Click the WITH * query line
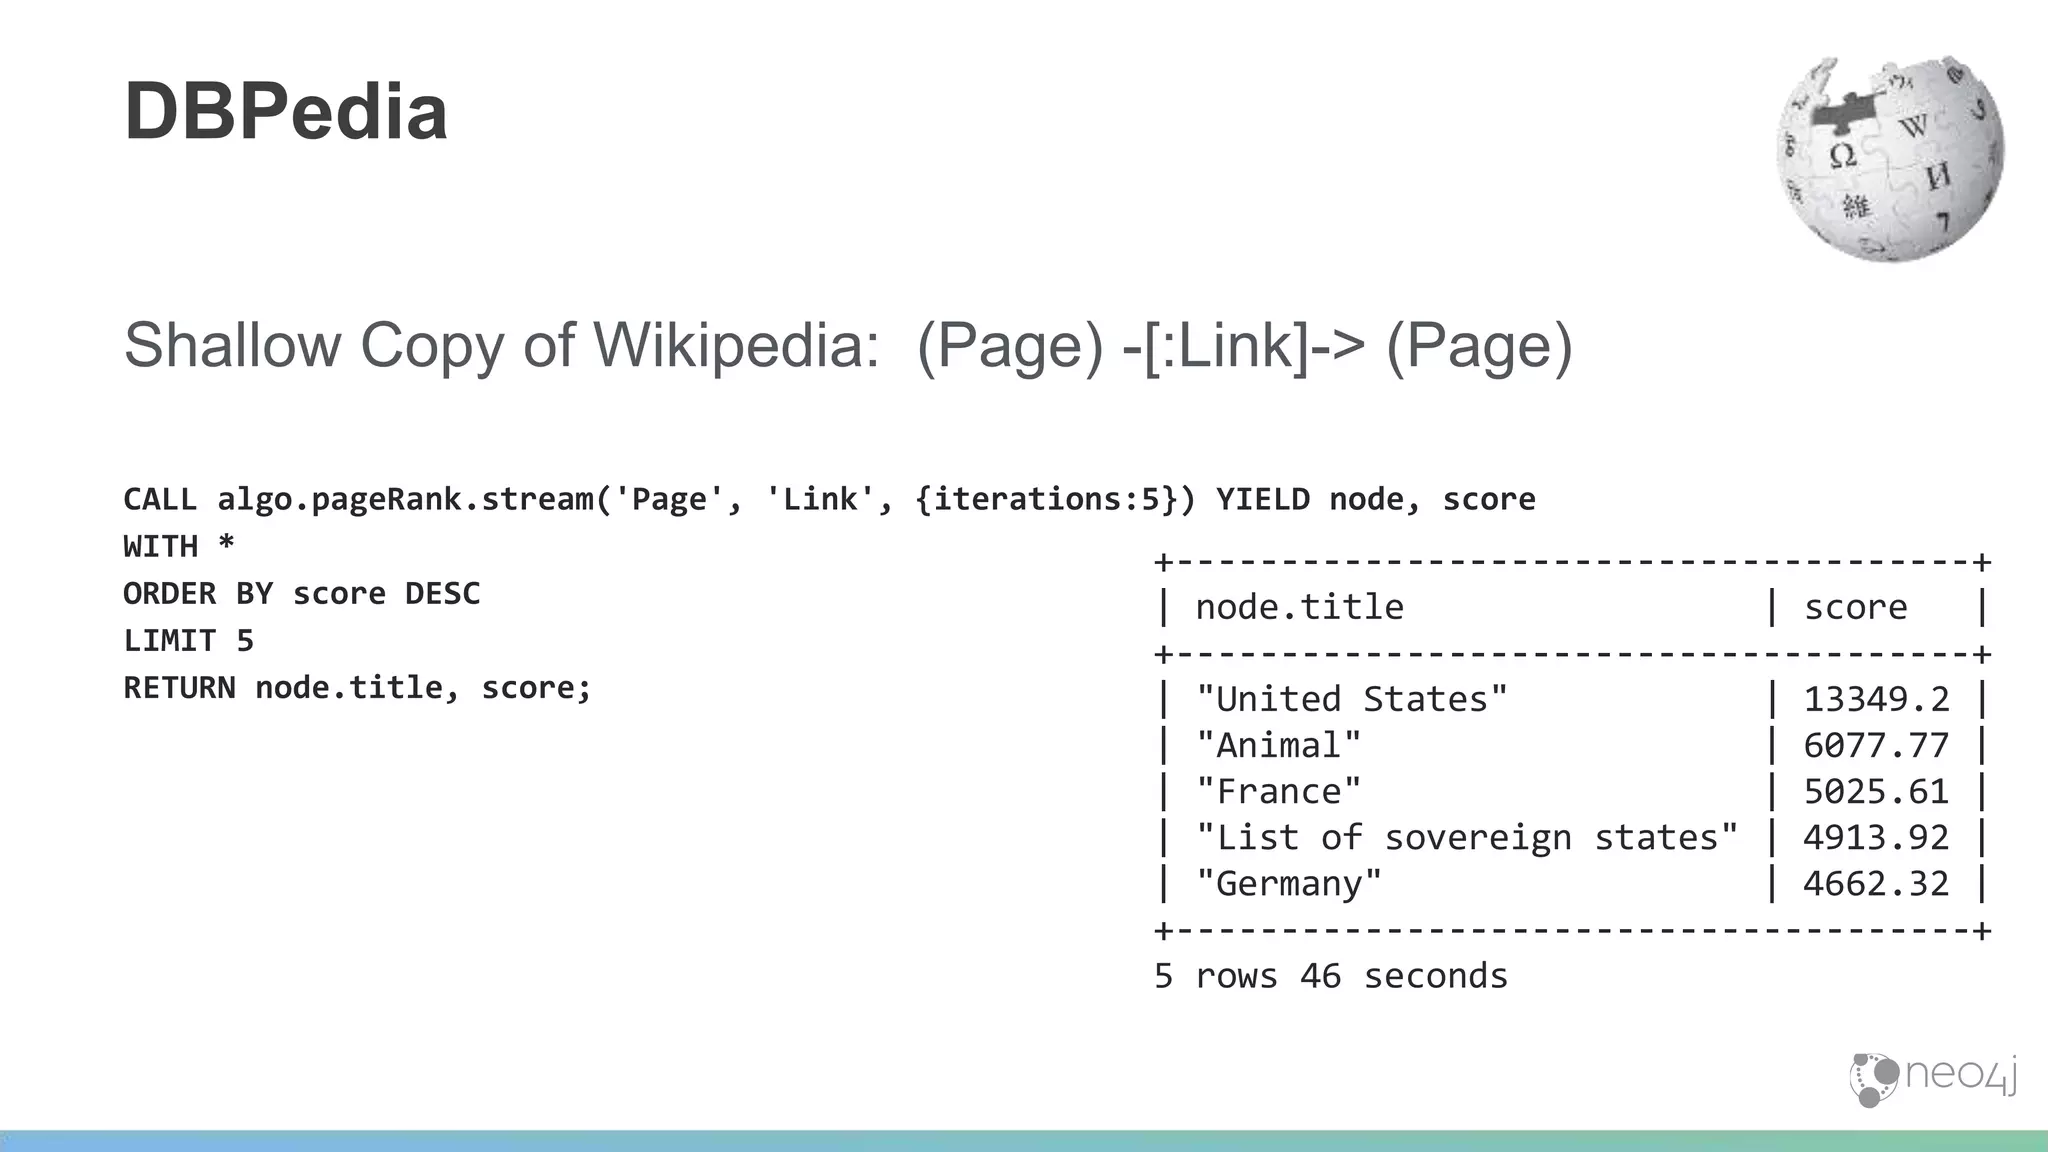 point(179,546)
